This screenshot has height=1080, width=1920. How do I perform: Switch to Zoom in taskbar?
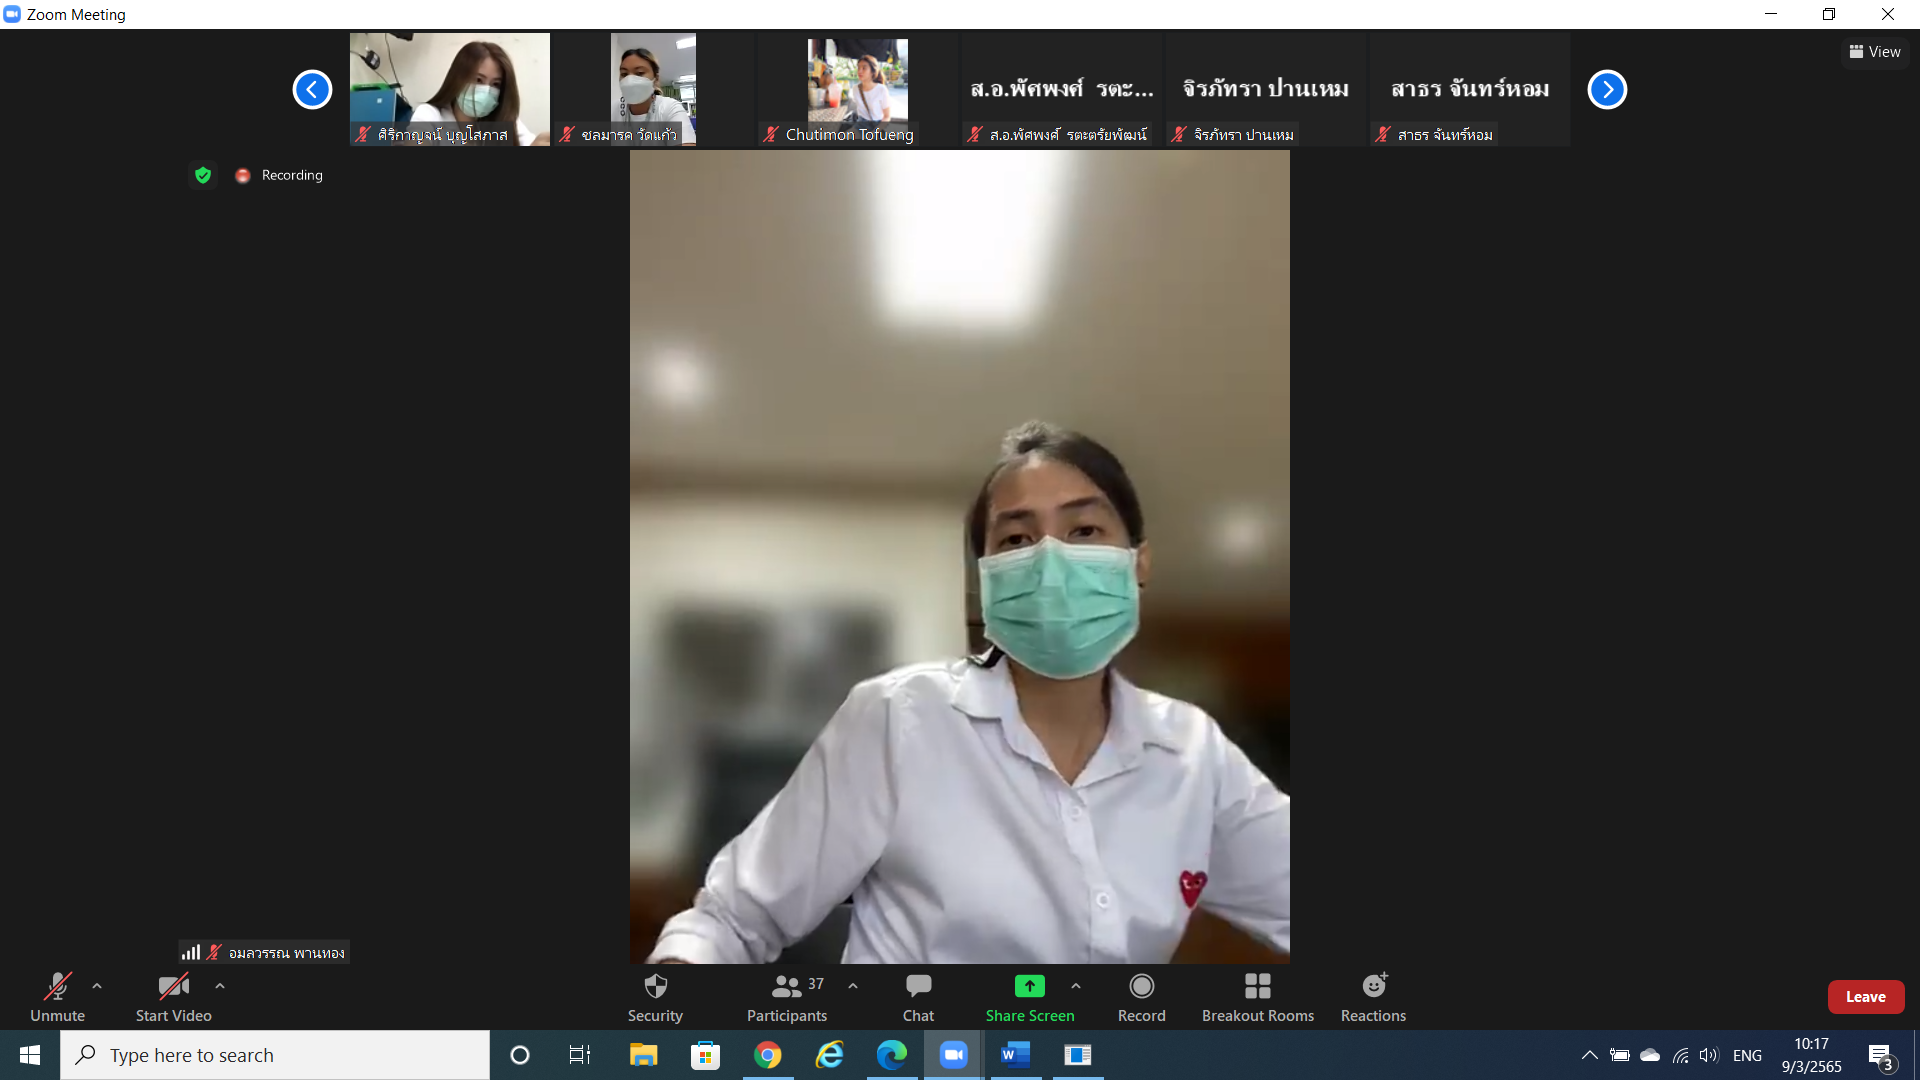953,1055
